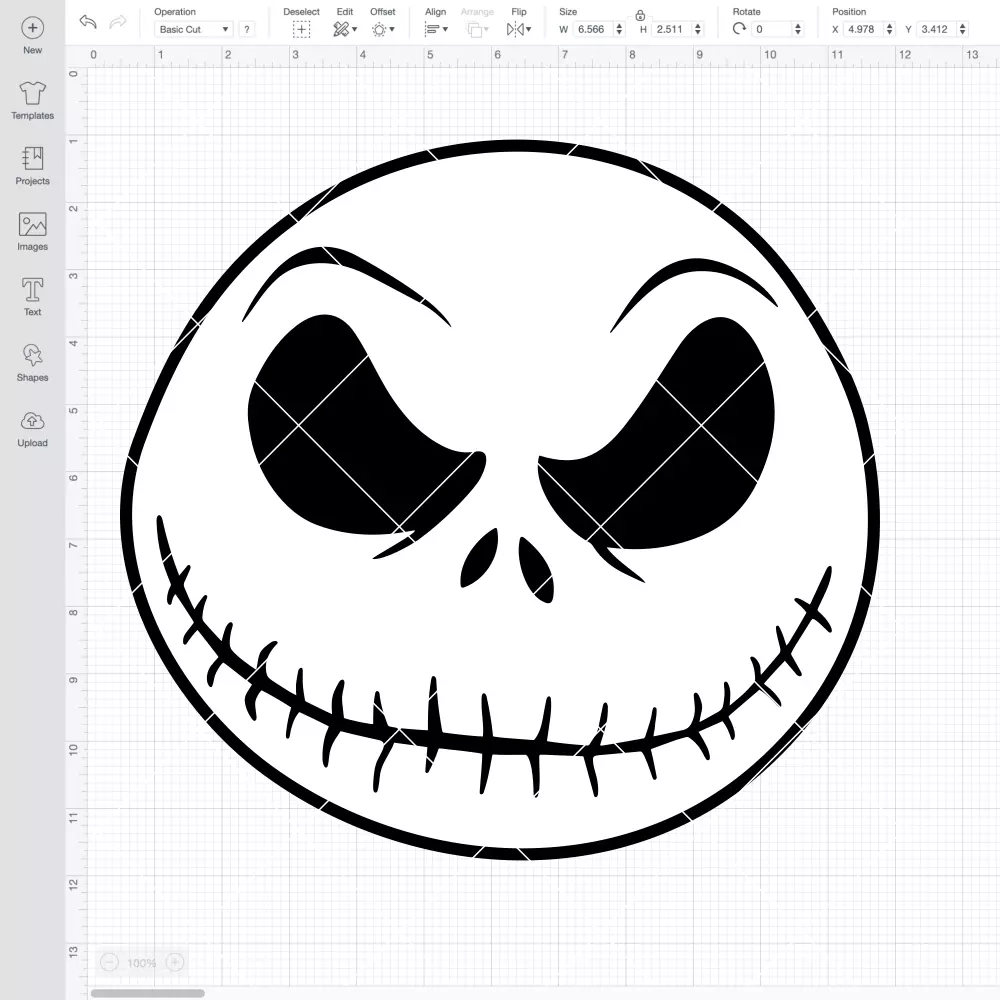Image resolution: width=1000 pixels, height=1000 pixels.
Task: Open the Templates panel
Action: point(33,101)
